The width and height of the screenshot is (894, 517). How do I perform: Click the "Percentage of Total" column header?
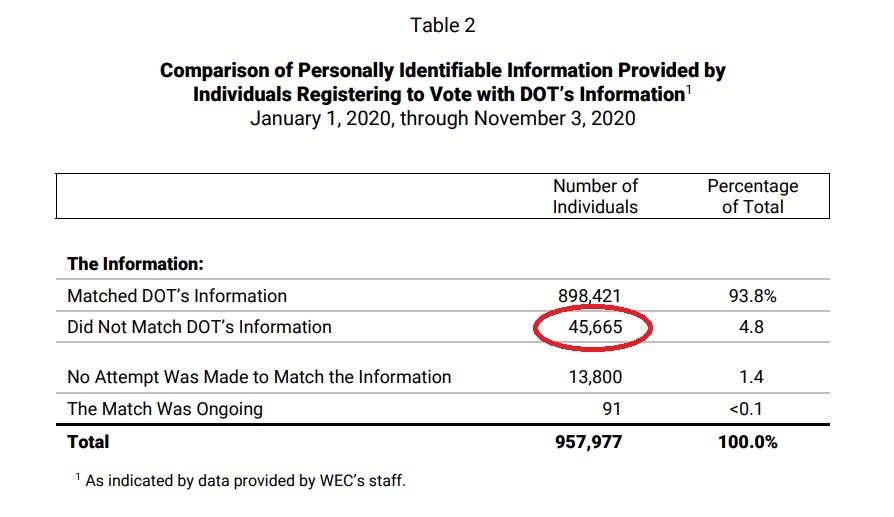[752, 197]
